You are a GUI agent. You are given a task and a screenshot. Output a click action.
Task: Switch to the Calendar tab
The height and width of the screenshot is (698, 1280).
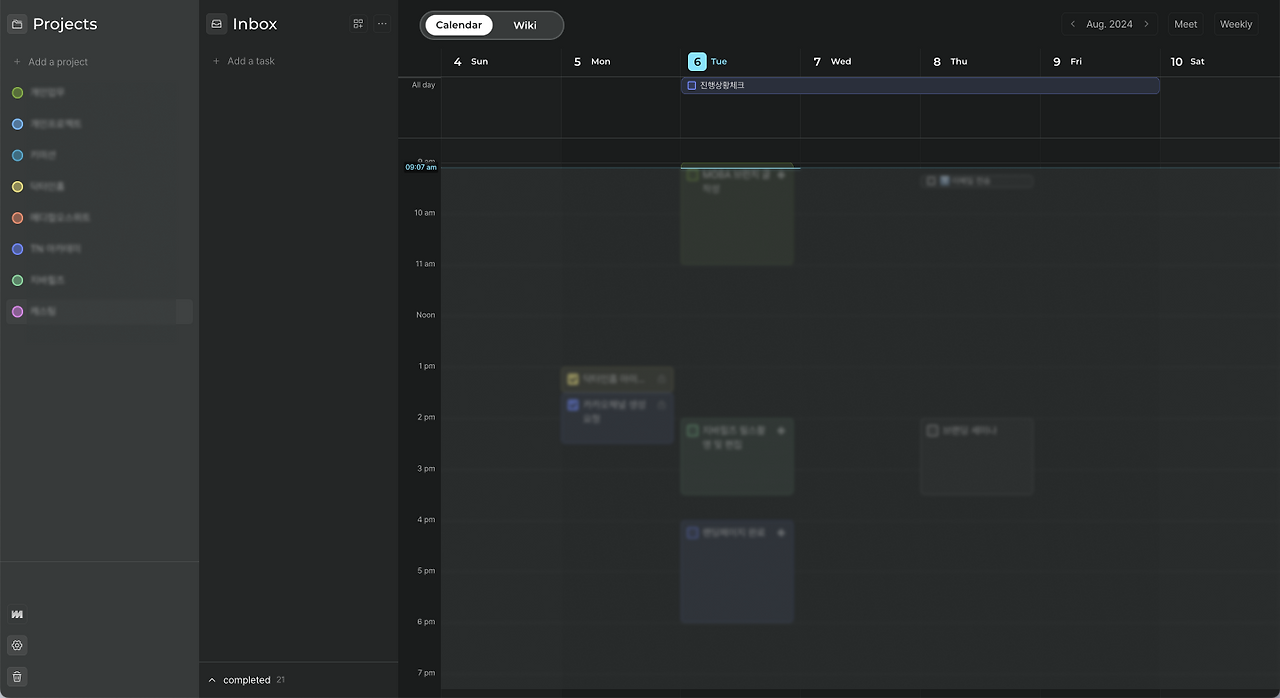pos(459,25)
